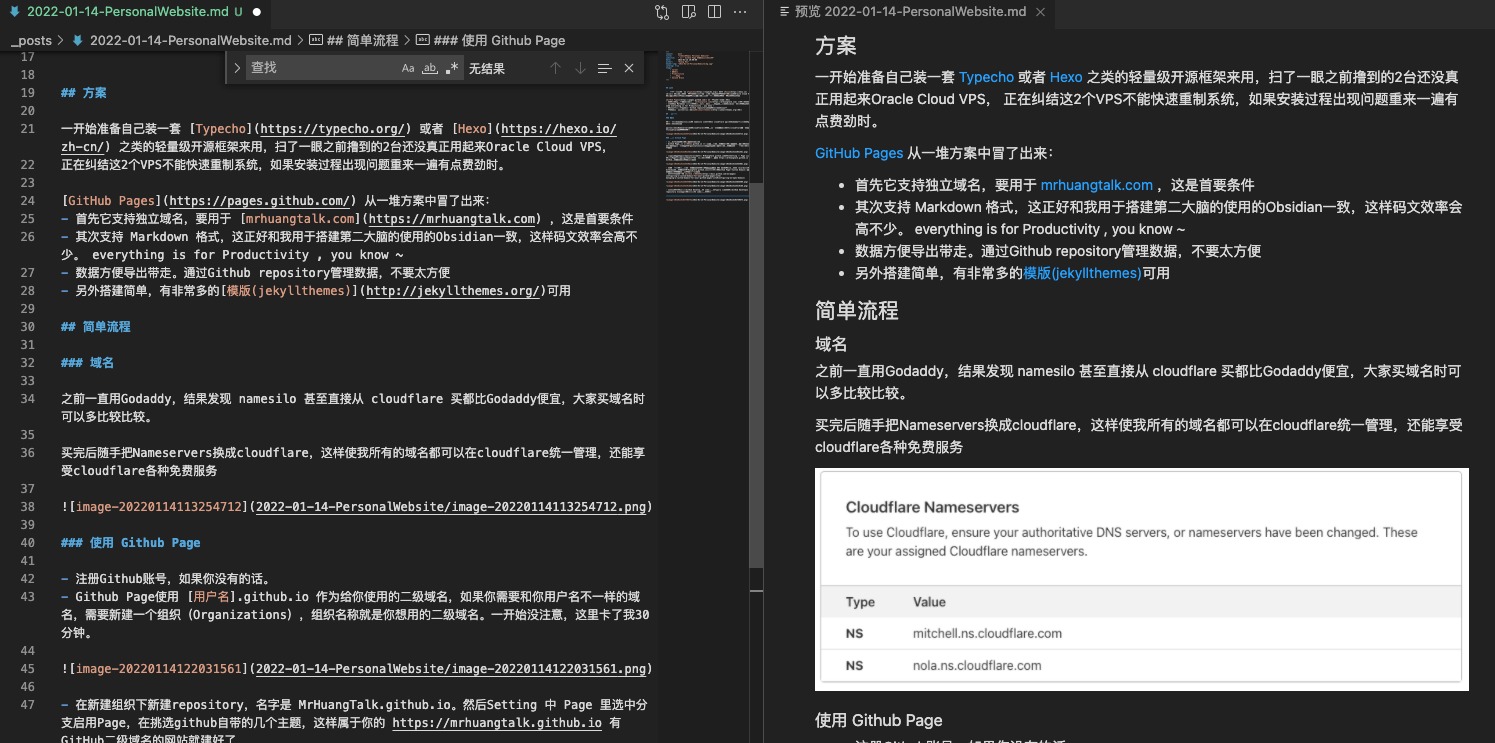Click in the 查找 search input field
The image size is (1495, 743).
pos(320,68)
